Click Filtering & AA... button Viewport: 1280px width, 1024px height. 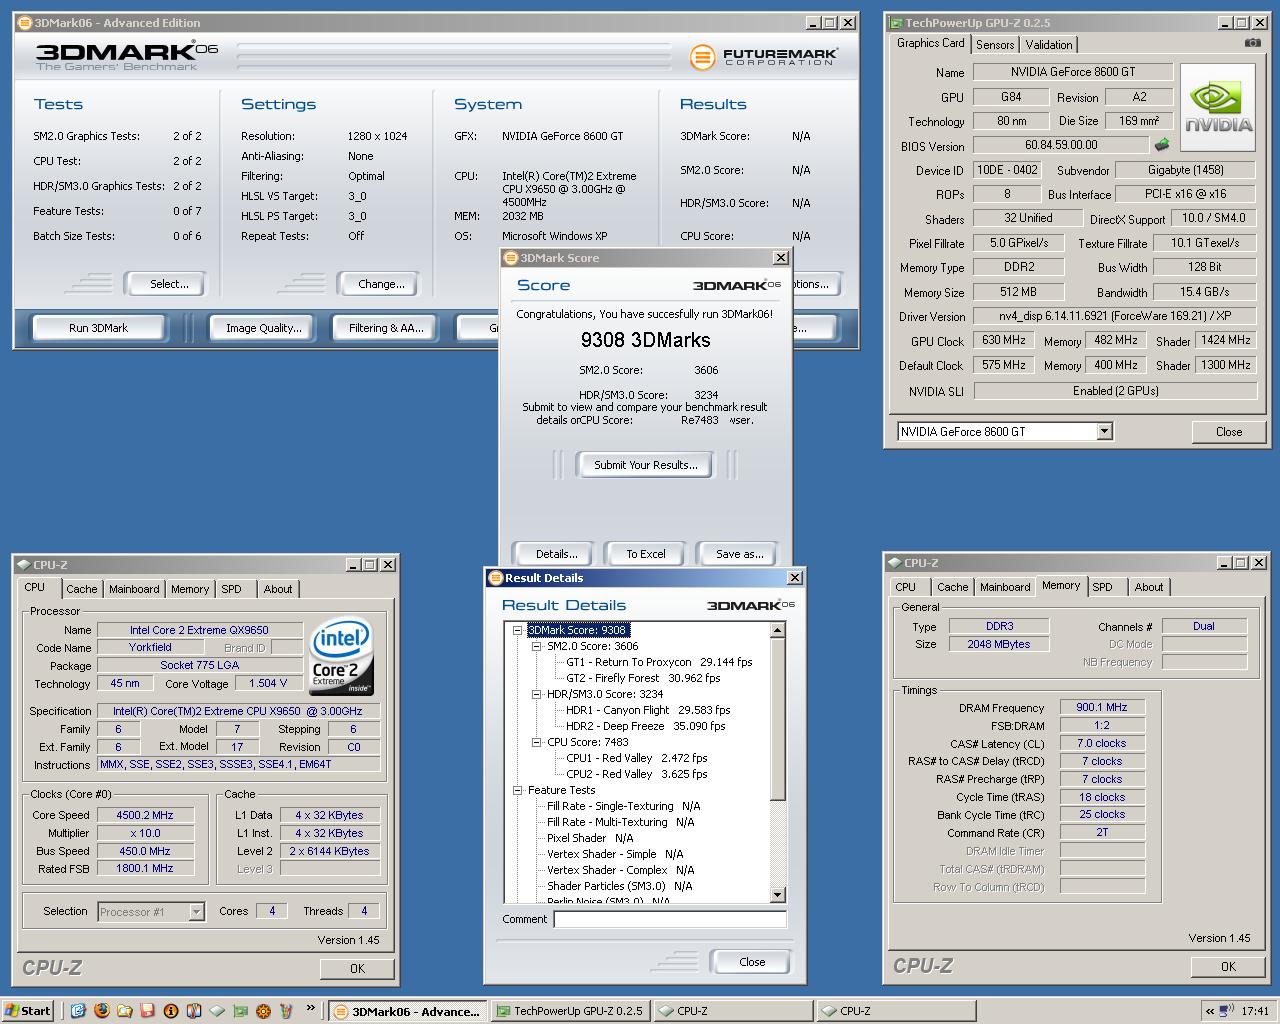[386, 328]
